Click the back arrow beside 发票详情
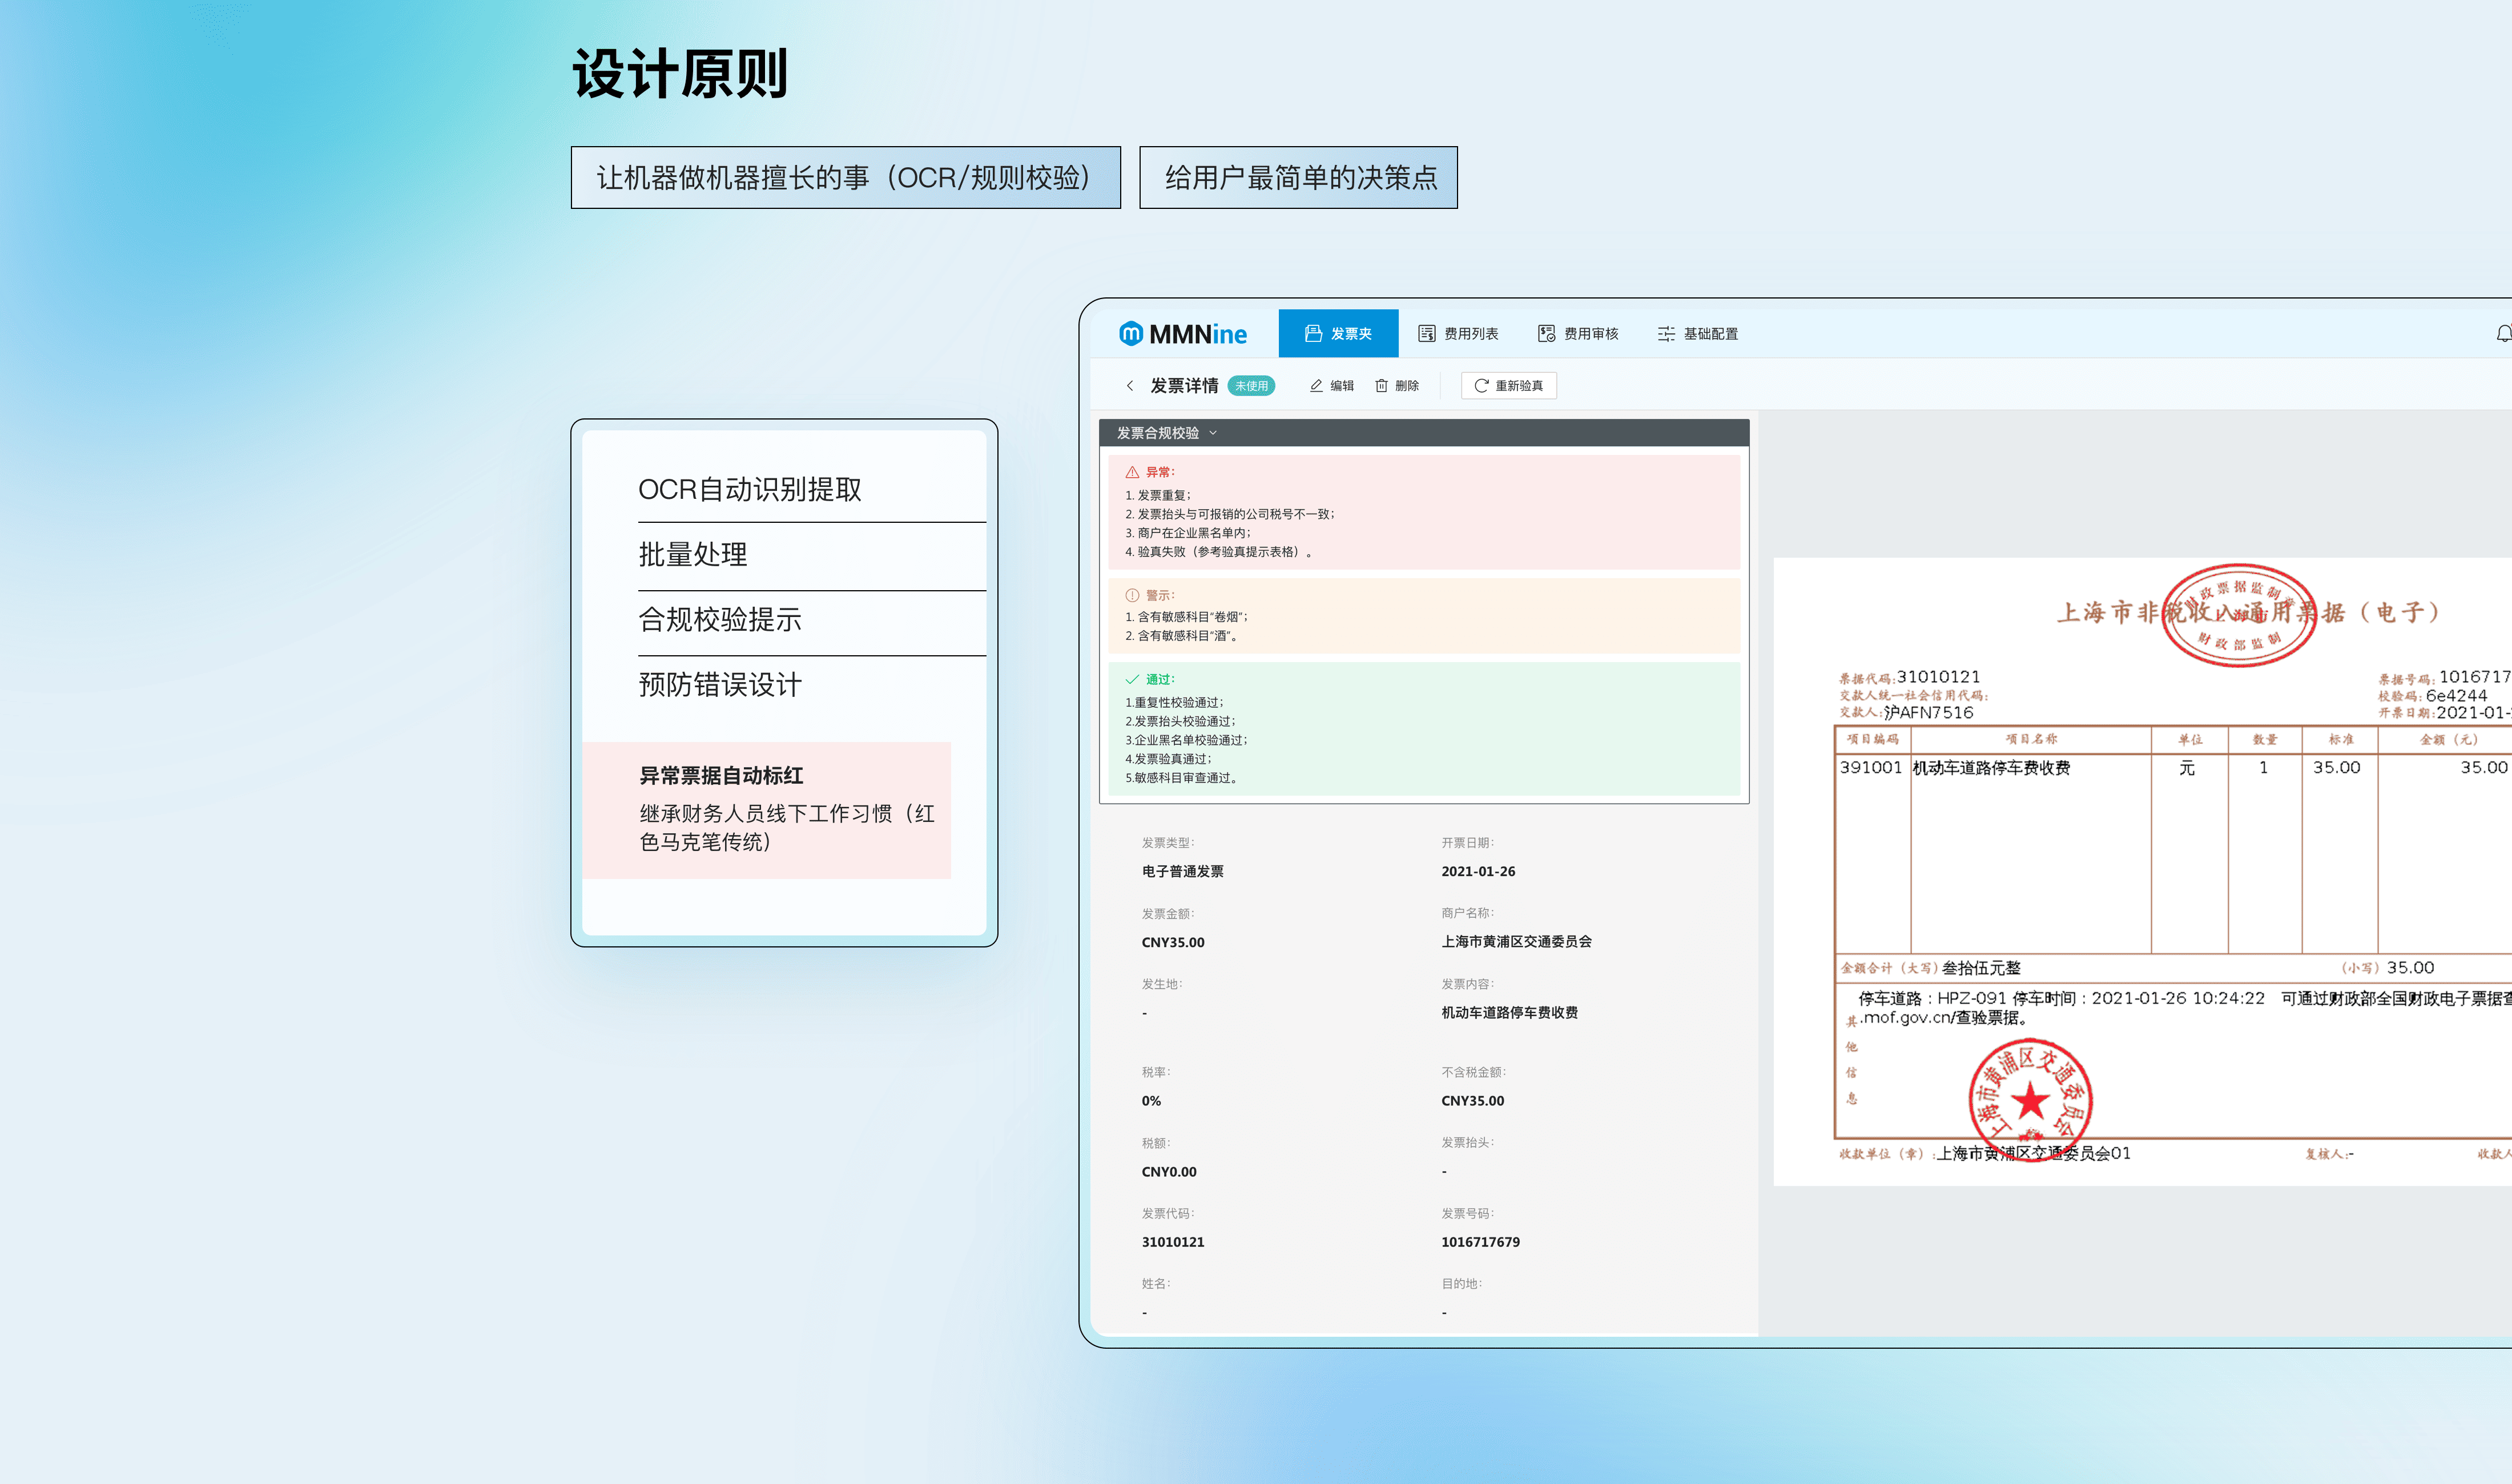 [x=1130, y=386]
